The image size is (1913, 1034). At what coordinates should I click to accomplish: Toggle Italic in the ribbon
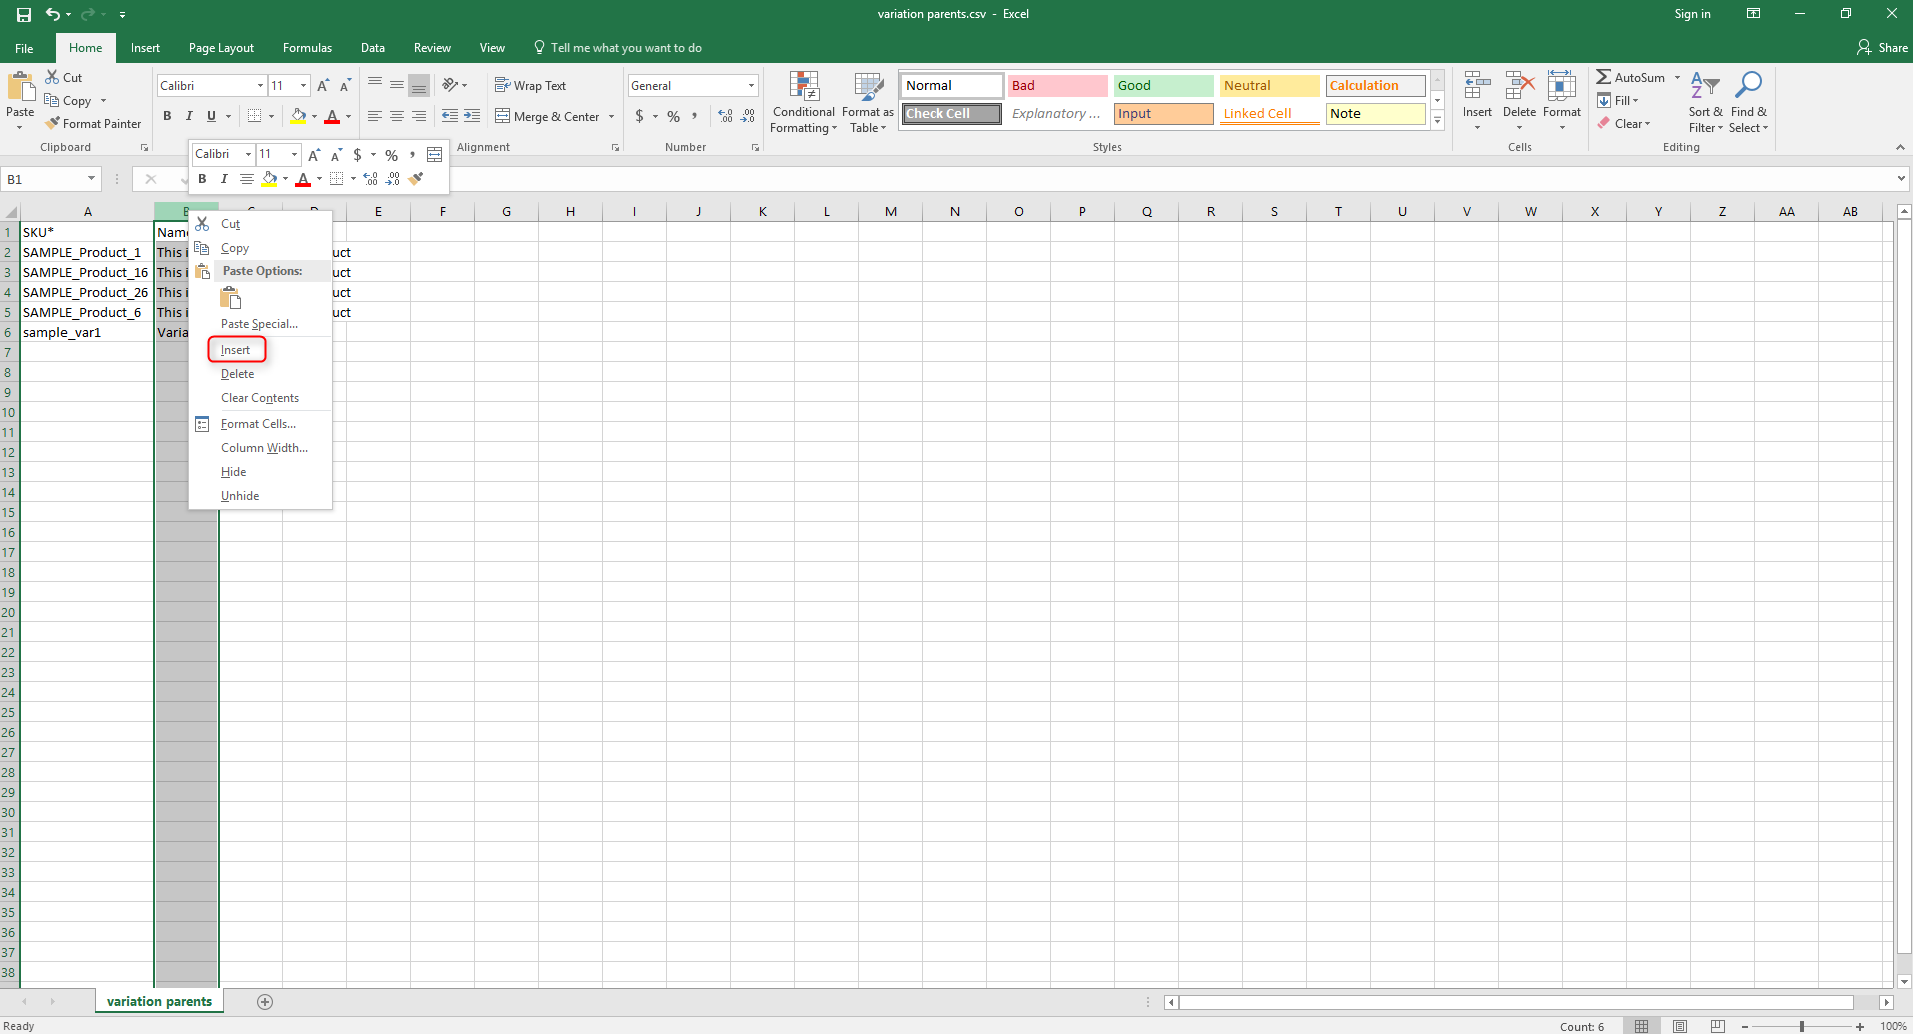pos(189,116)
